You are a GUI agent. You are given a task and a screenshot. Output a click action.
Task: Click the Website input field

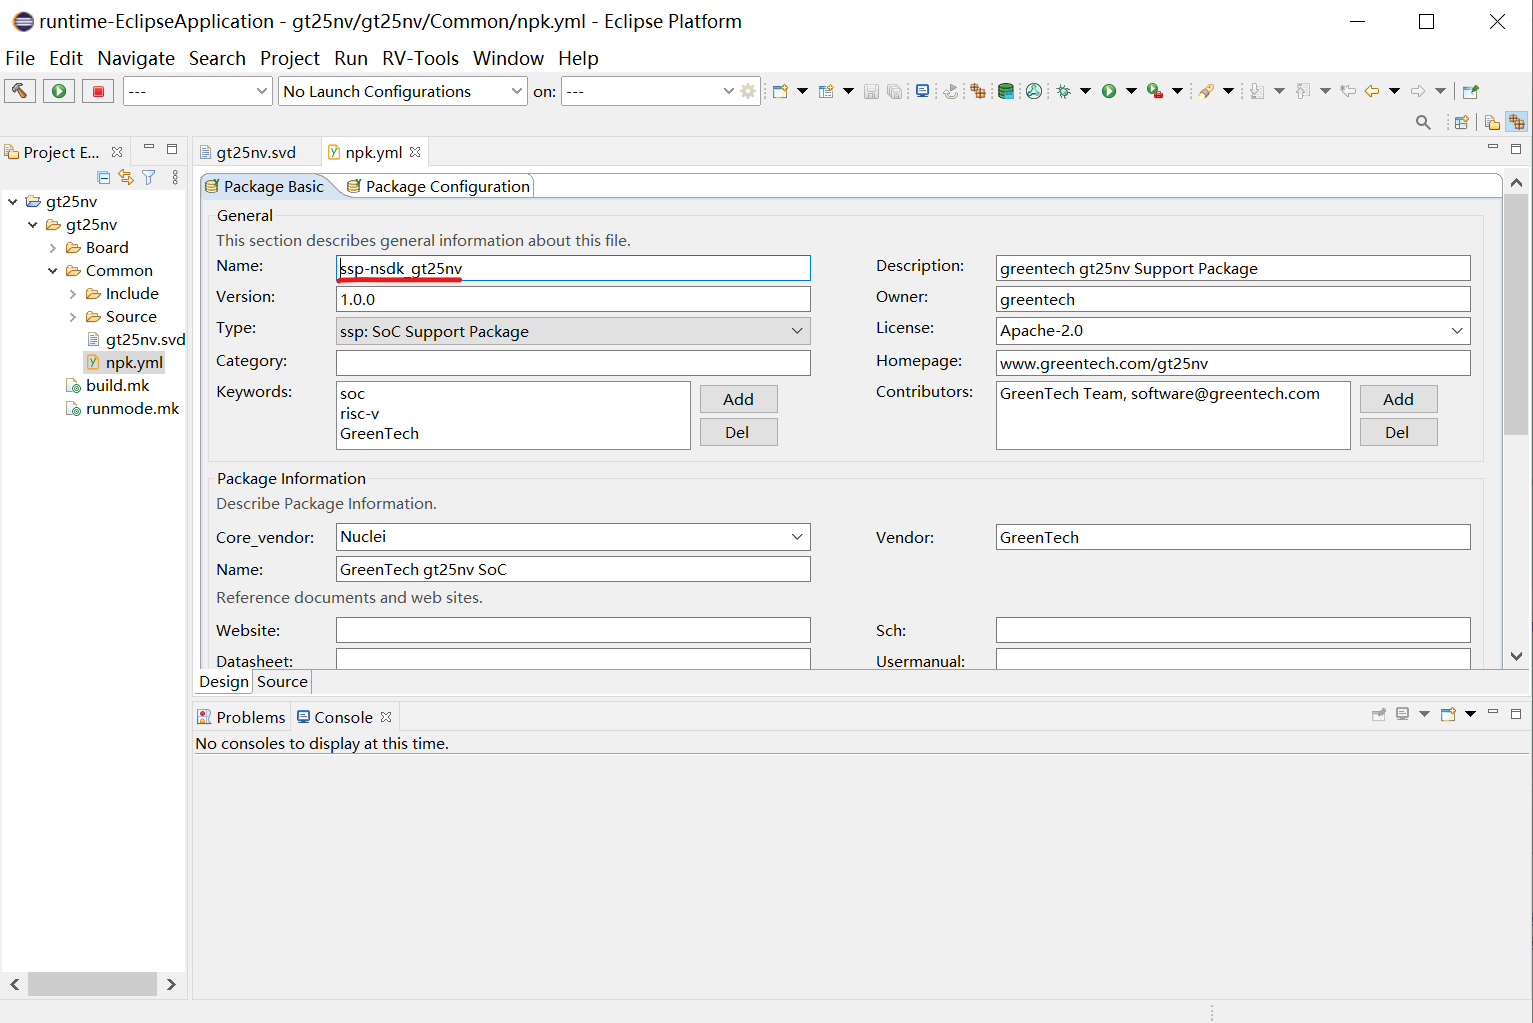[573, 630]
